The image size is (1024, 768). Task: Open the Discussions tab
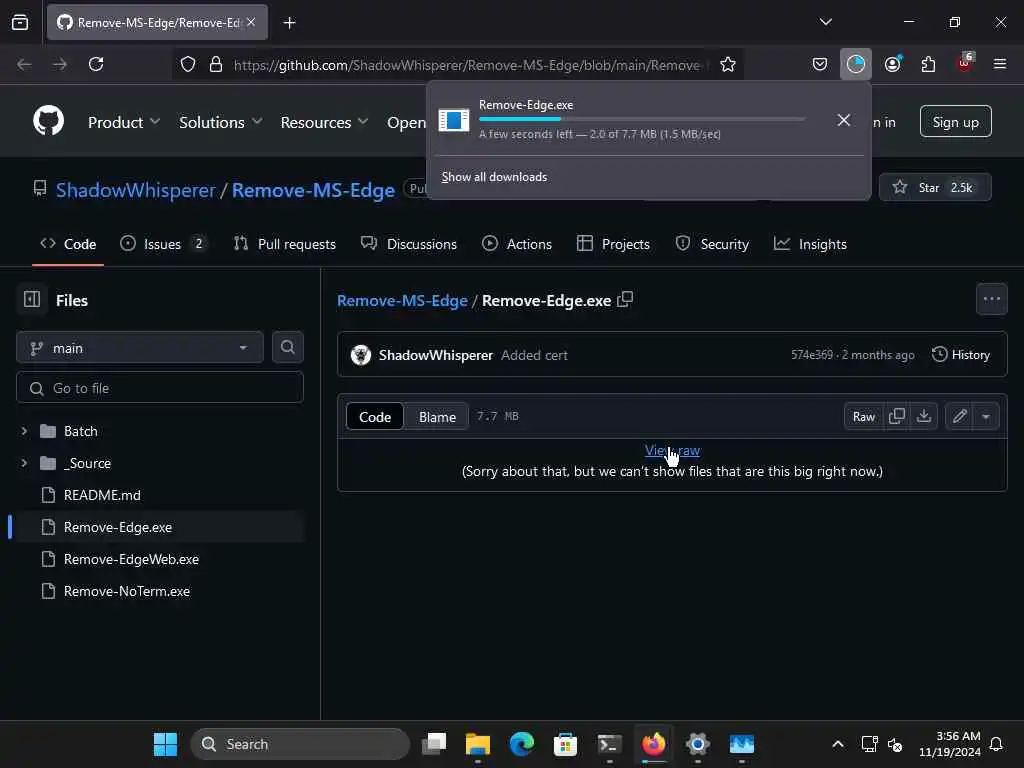(x=409, y=244)
